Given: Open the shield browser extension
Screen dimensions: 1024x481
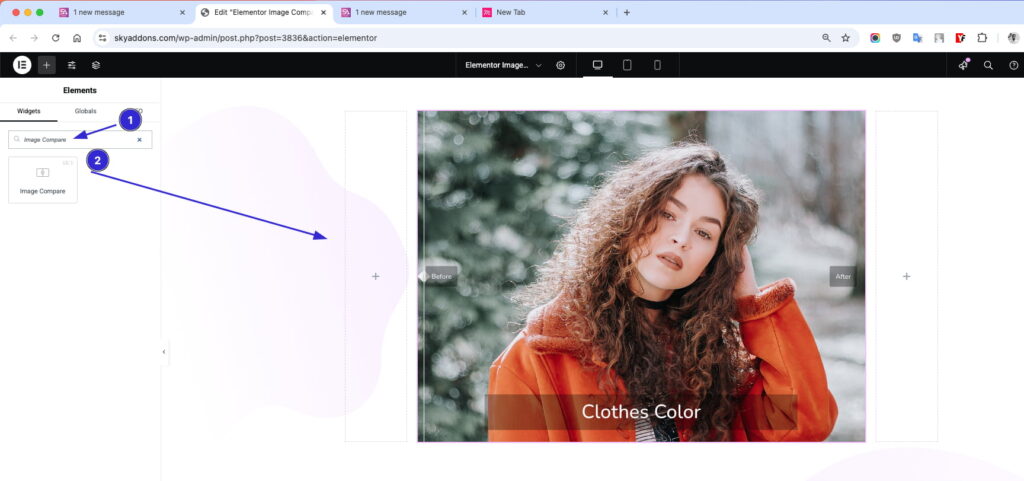Looking at the screenshot, I should point(897,39).
